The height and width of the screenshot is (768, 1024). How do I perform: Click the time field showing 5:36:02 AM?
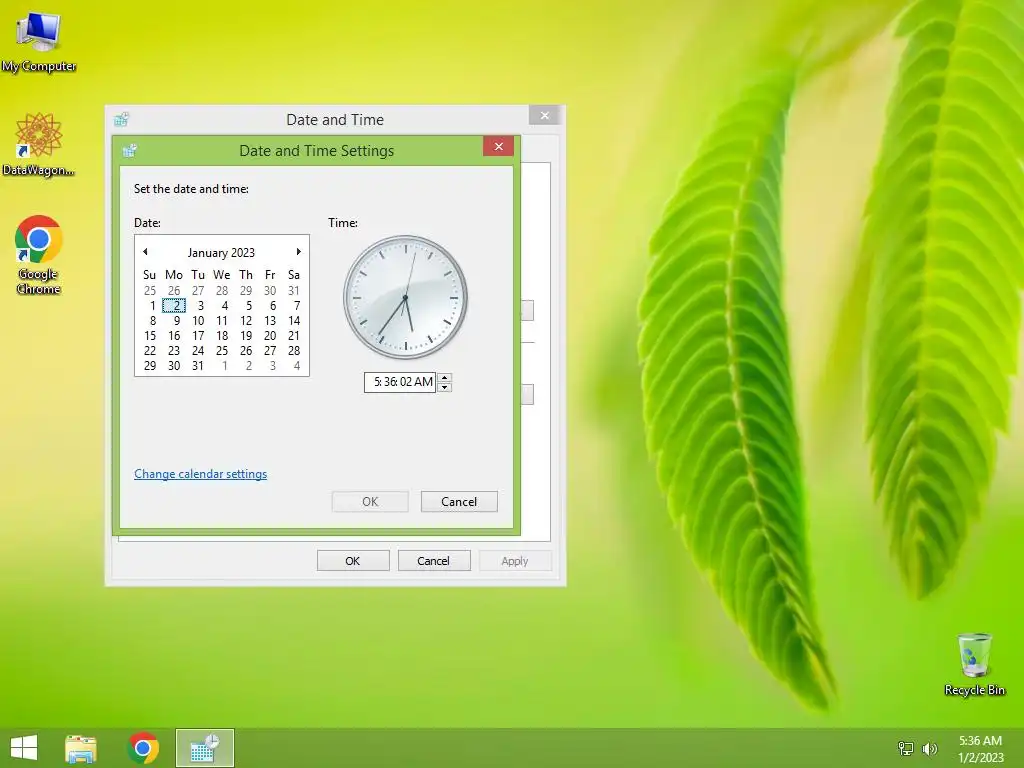click(x=400, y=382)
